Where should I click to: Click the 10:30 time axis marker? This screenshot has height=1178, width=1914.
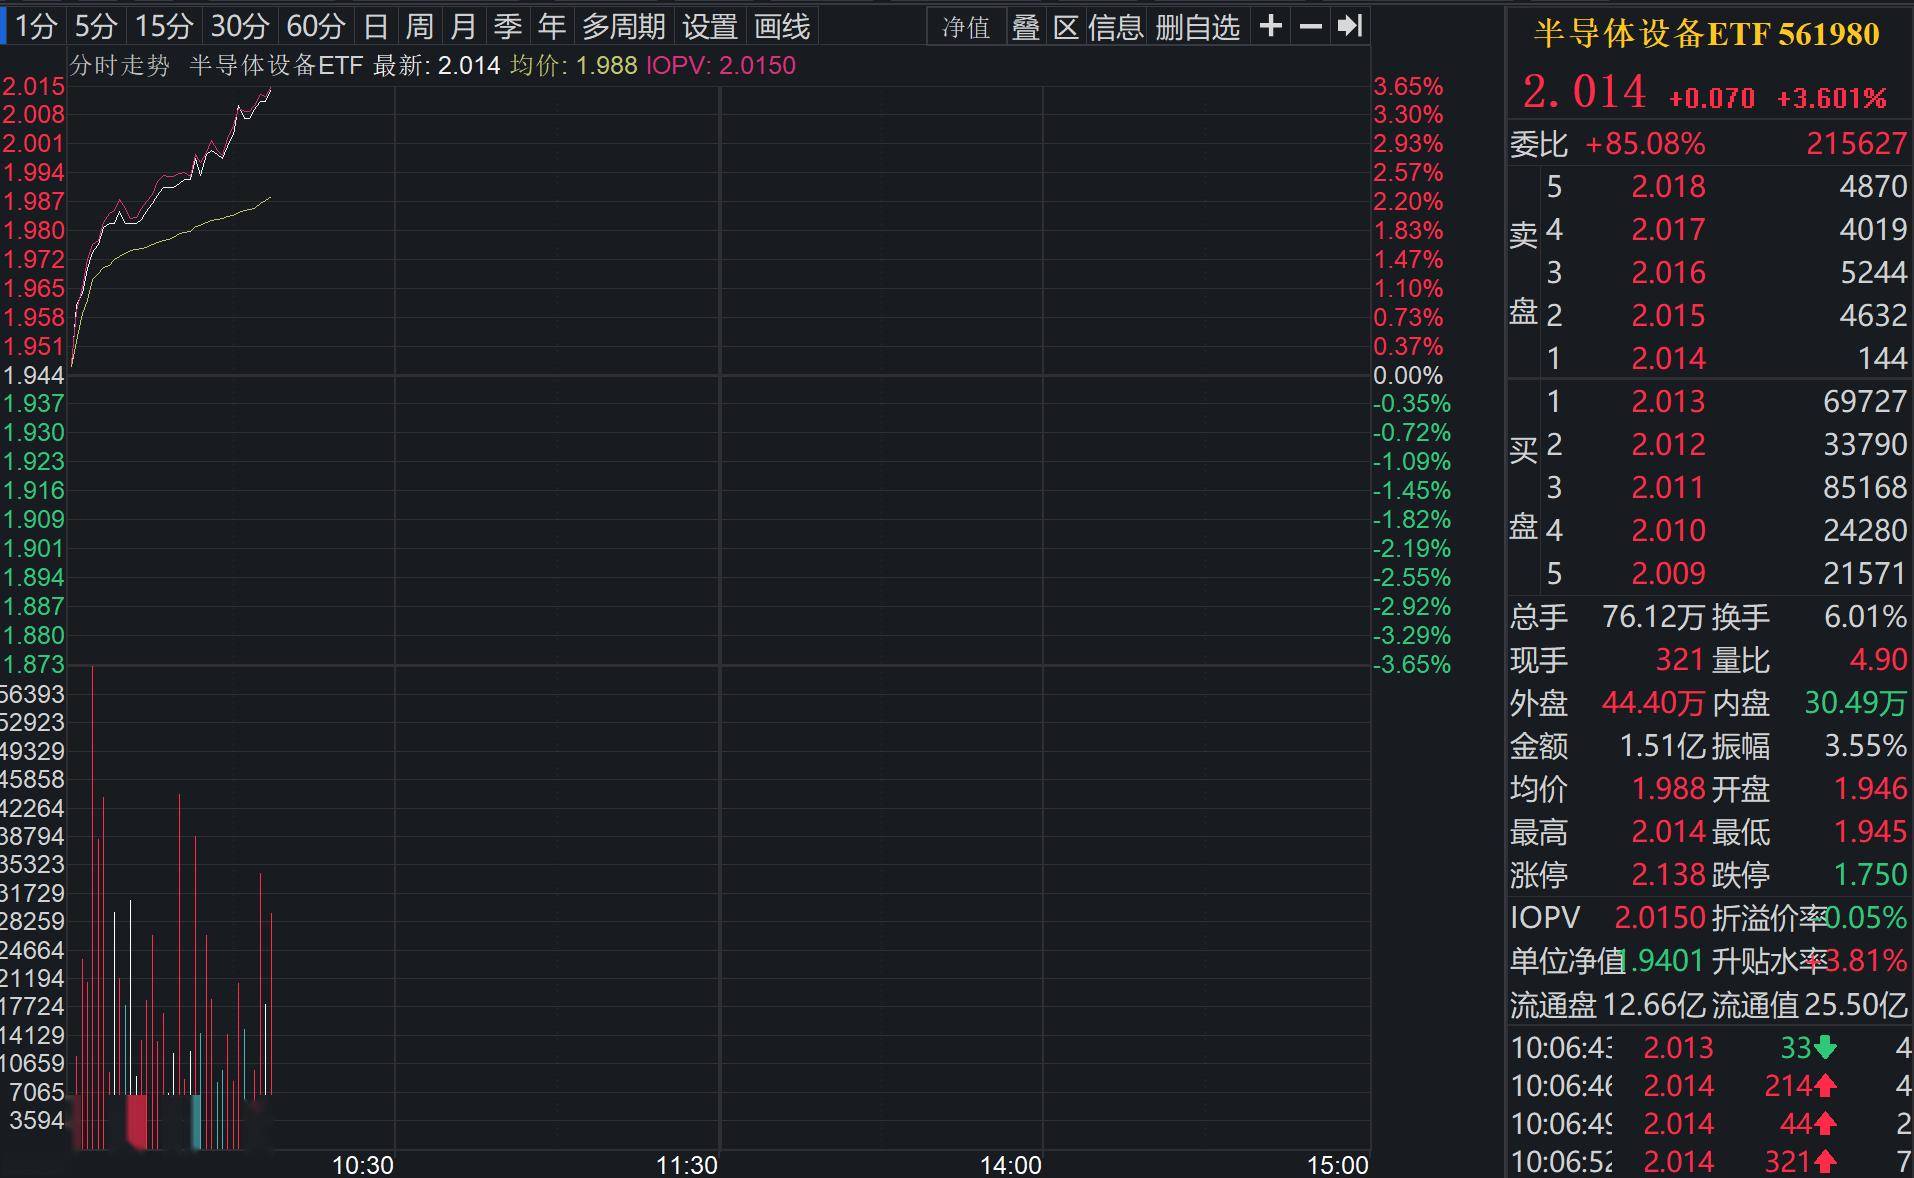[x=362, y=1165]
